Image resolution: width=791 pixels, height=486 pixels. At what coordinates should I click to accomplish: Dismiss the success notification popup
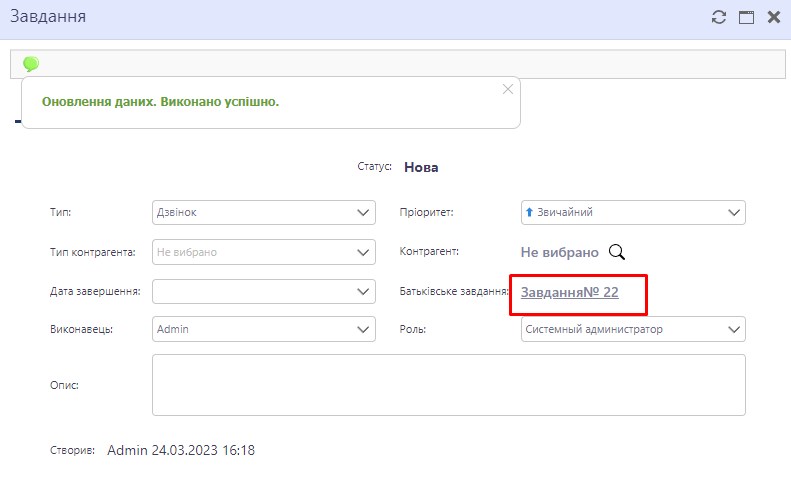(508, 88)
